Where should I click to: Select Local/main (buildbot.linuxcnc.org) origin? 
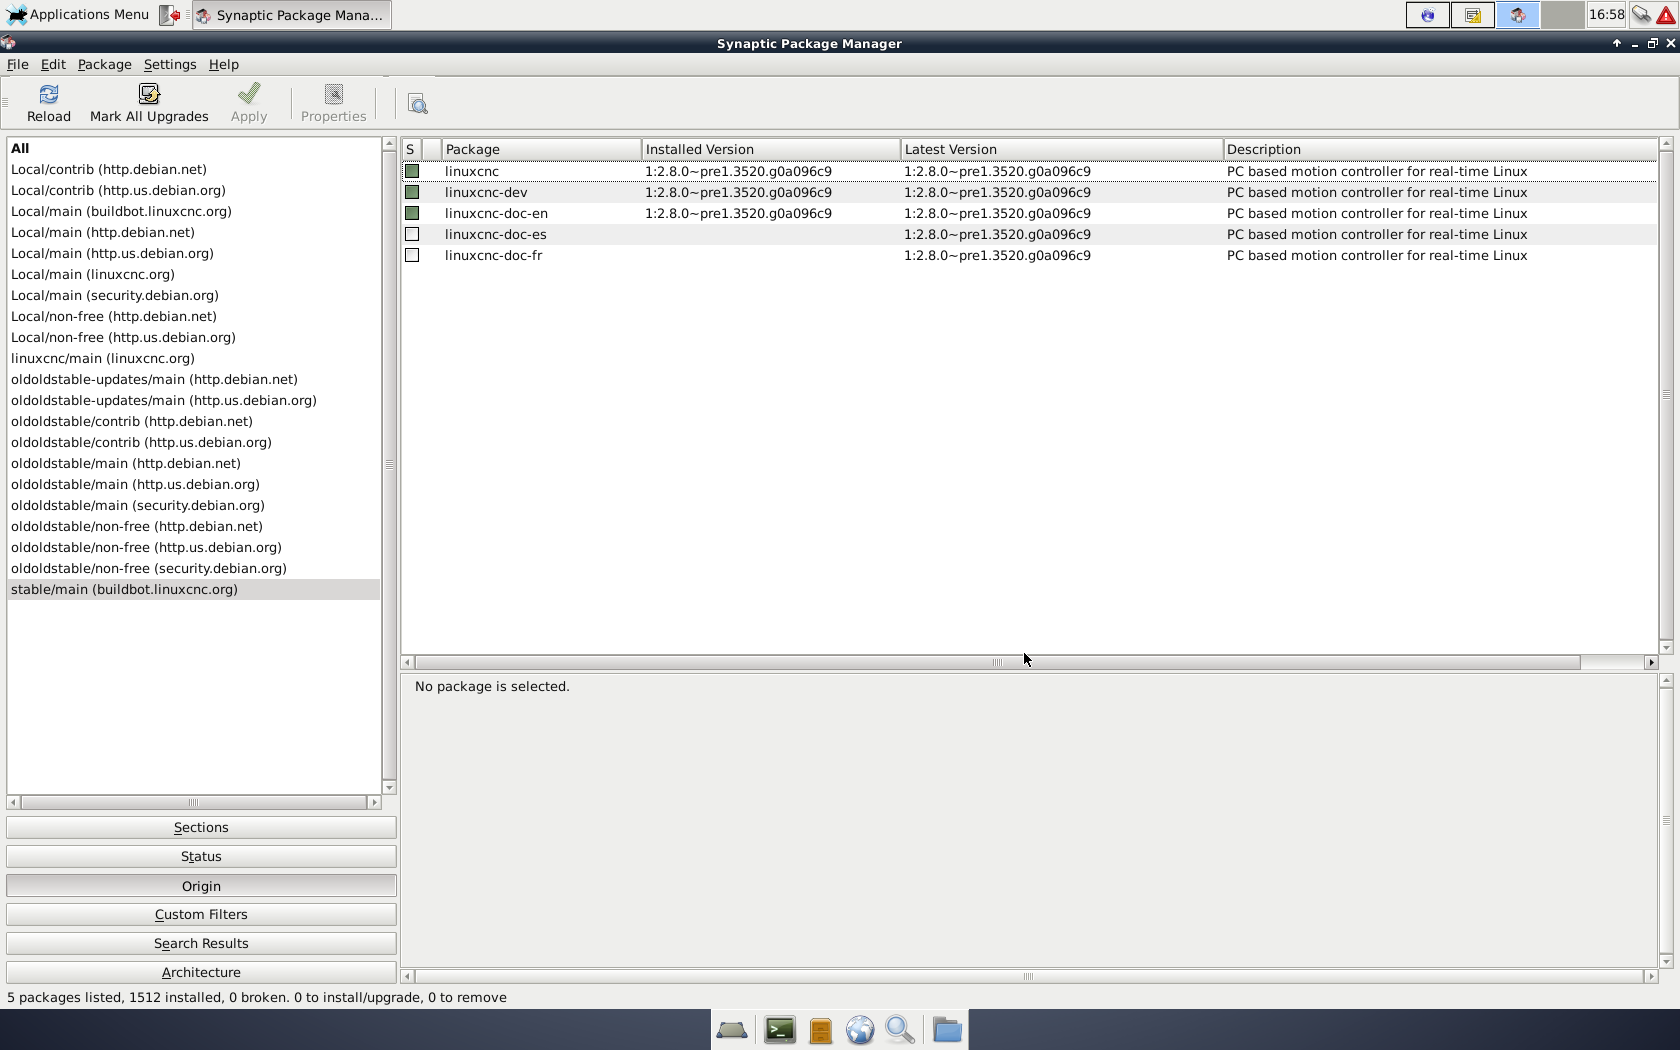(x=193, y=211)
